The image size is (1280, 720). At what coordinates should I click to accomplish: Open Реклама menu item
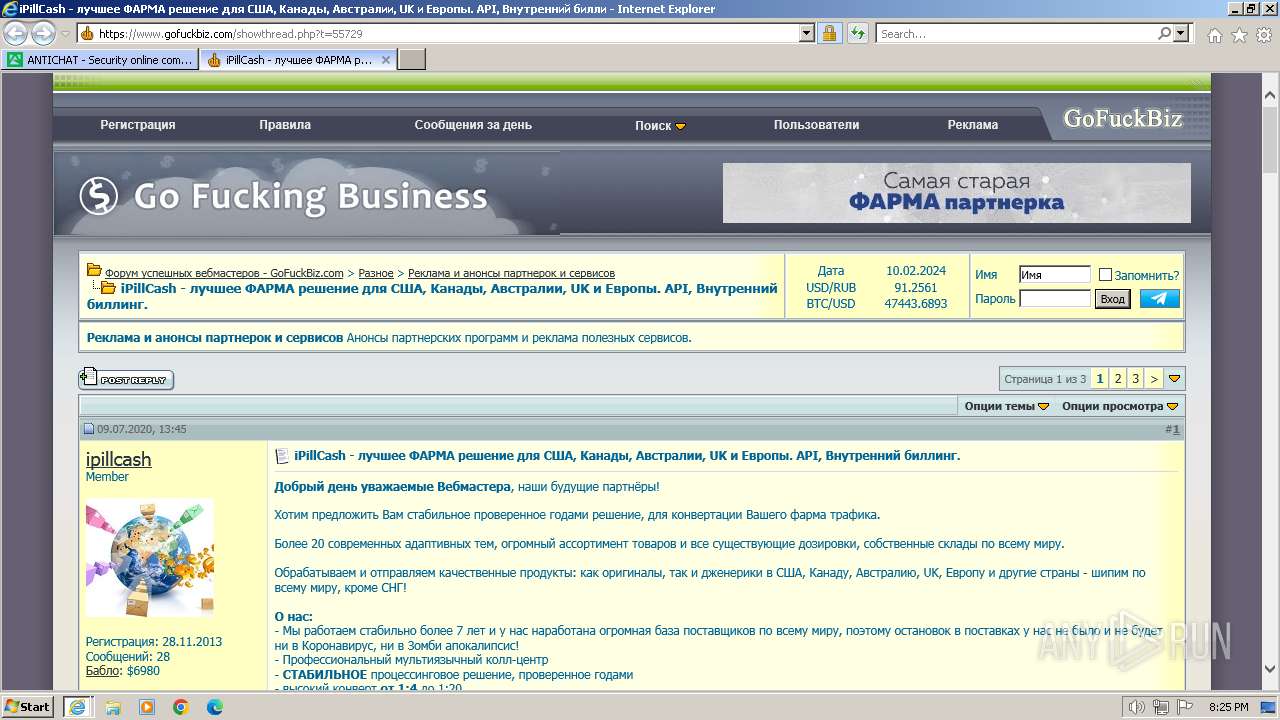click(973, 125)
